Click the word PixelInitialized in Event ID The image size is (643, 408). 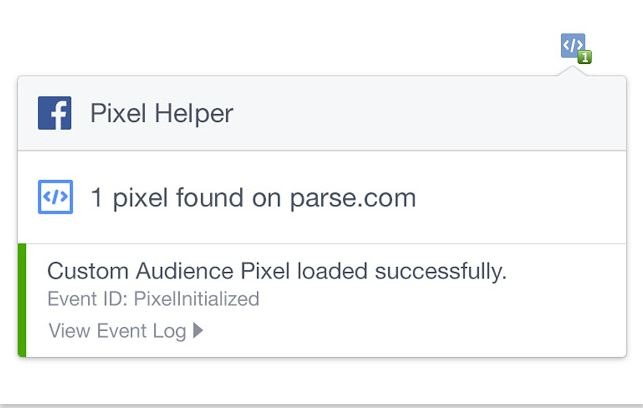tap(196, 299)
